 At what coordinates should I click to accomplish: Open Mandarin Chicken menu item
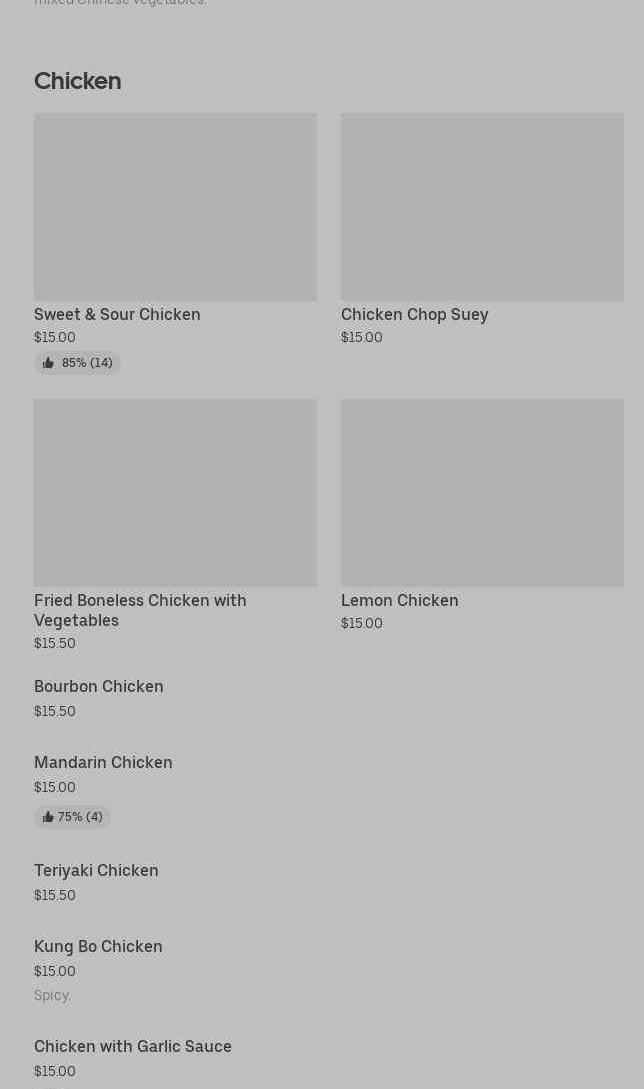[x=103, y=762]
